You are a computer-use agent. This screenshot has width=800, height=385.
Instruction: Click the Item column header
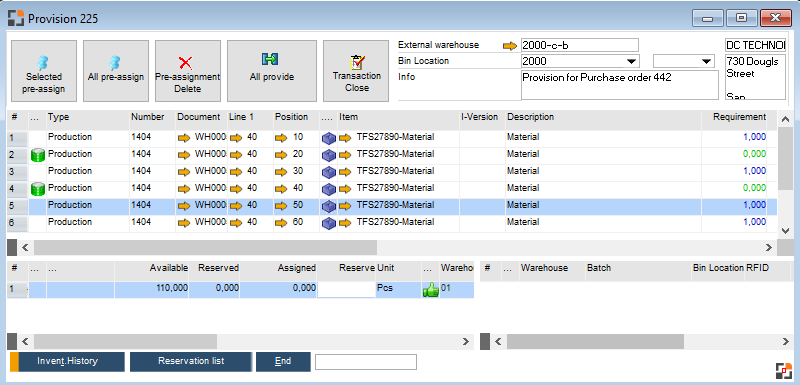398,117
